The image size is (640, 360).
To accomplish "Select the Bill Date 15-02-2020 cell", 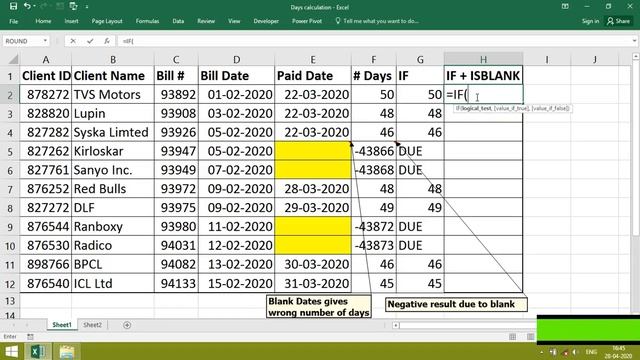I will point(236,283).
